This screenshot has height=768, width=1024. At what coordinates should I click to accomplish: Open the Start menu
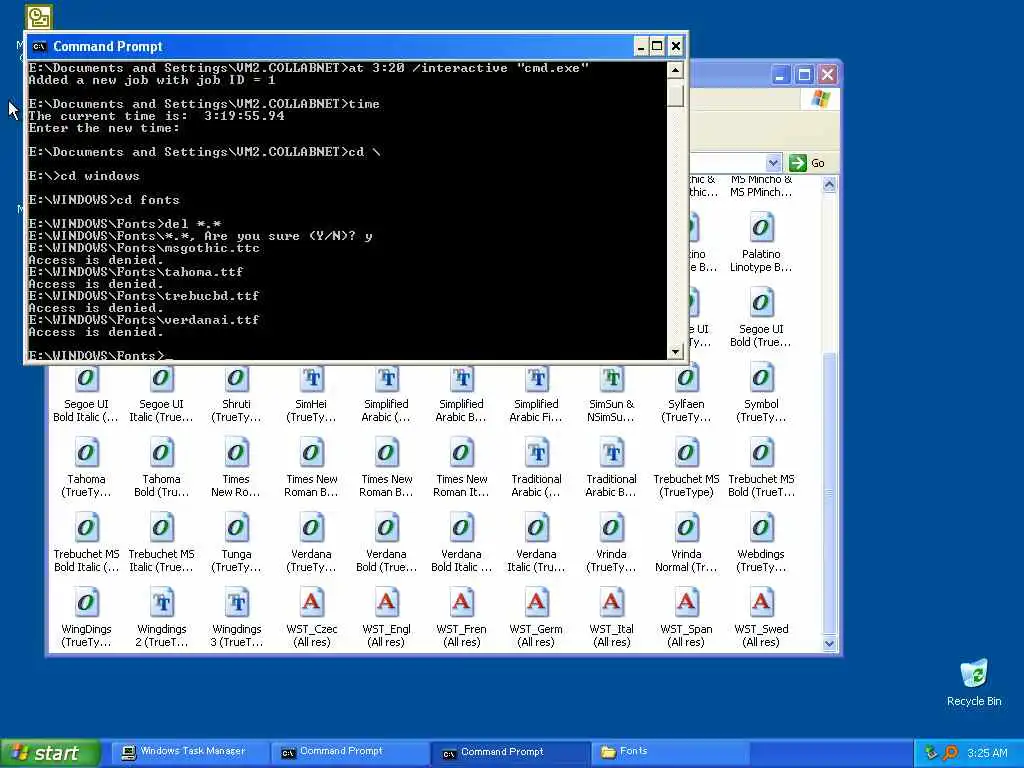pos(50,753)
